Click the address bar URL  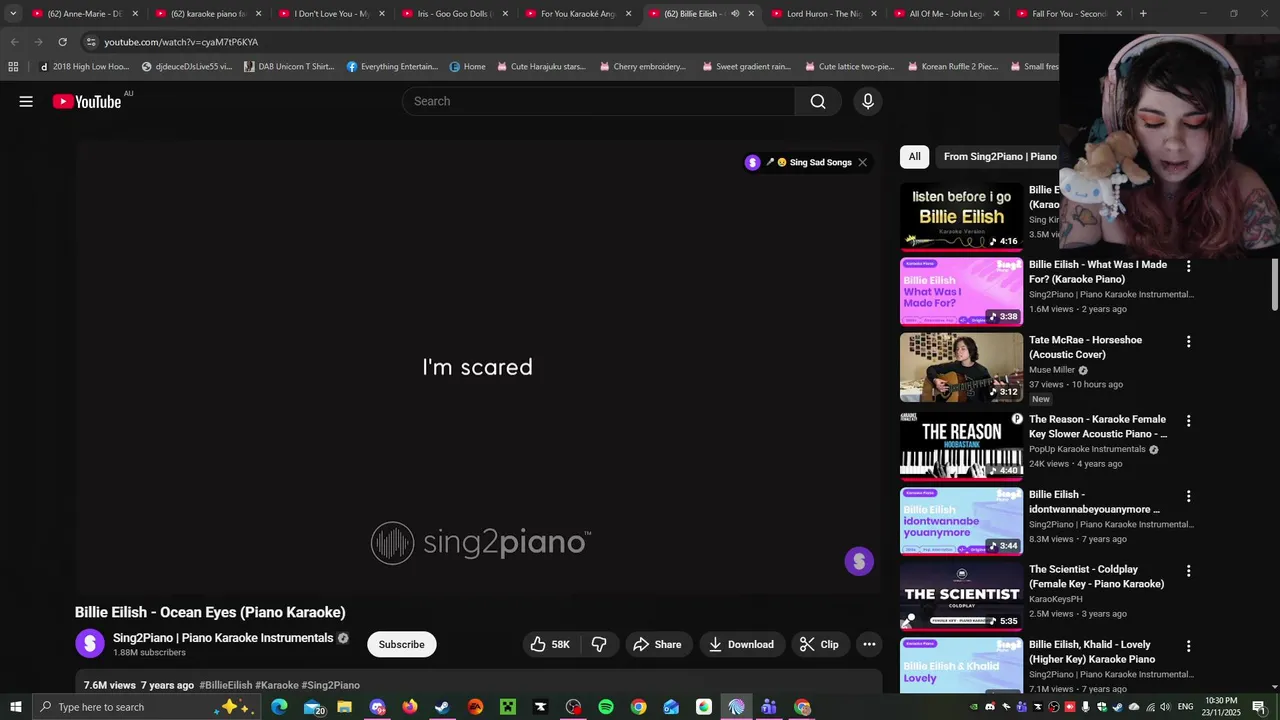pos(181,42)
